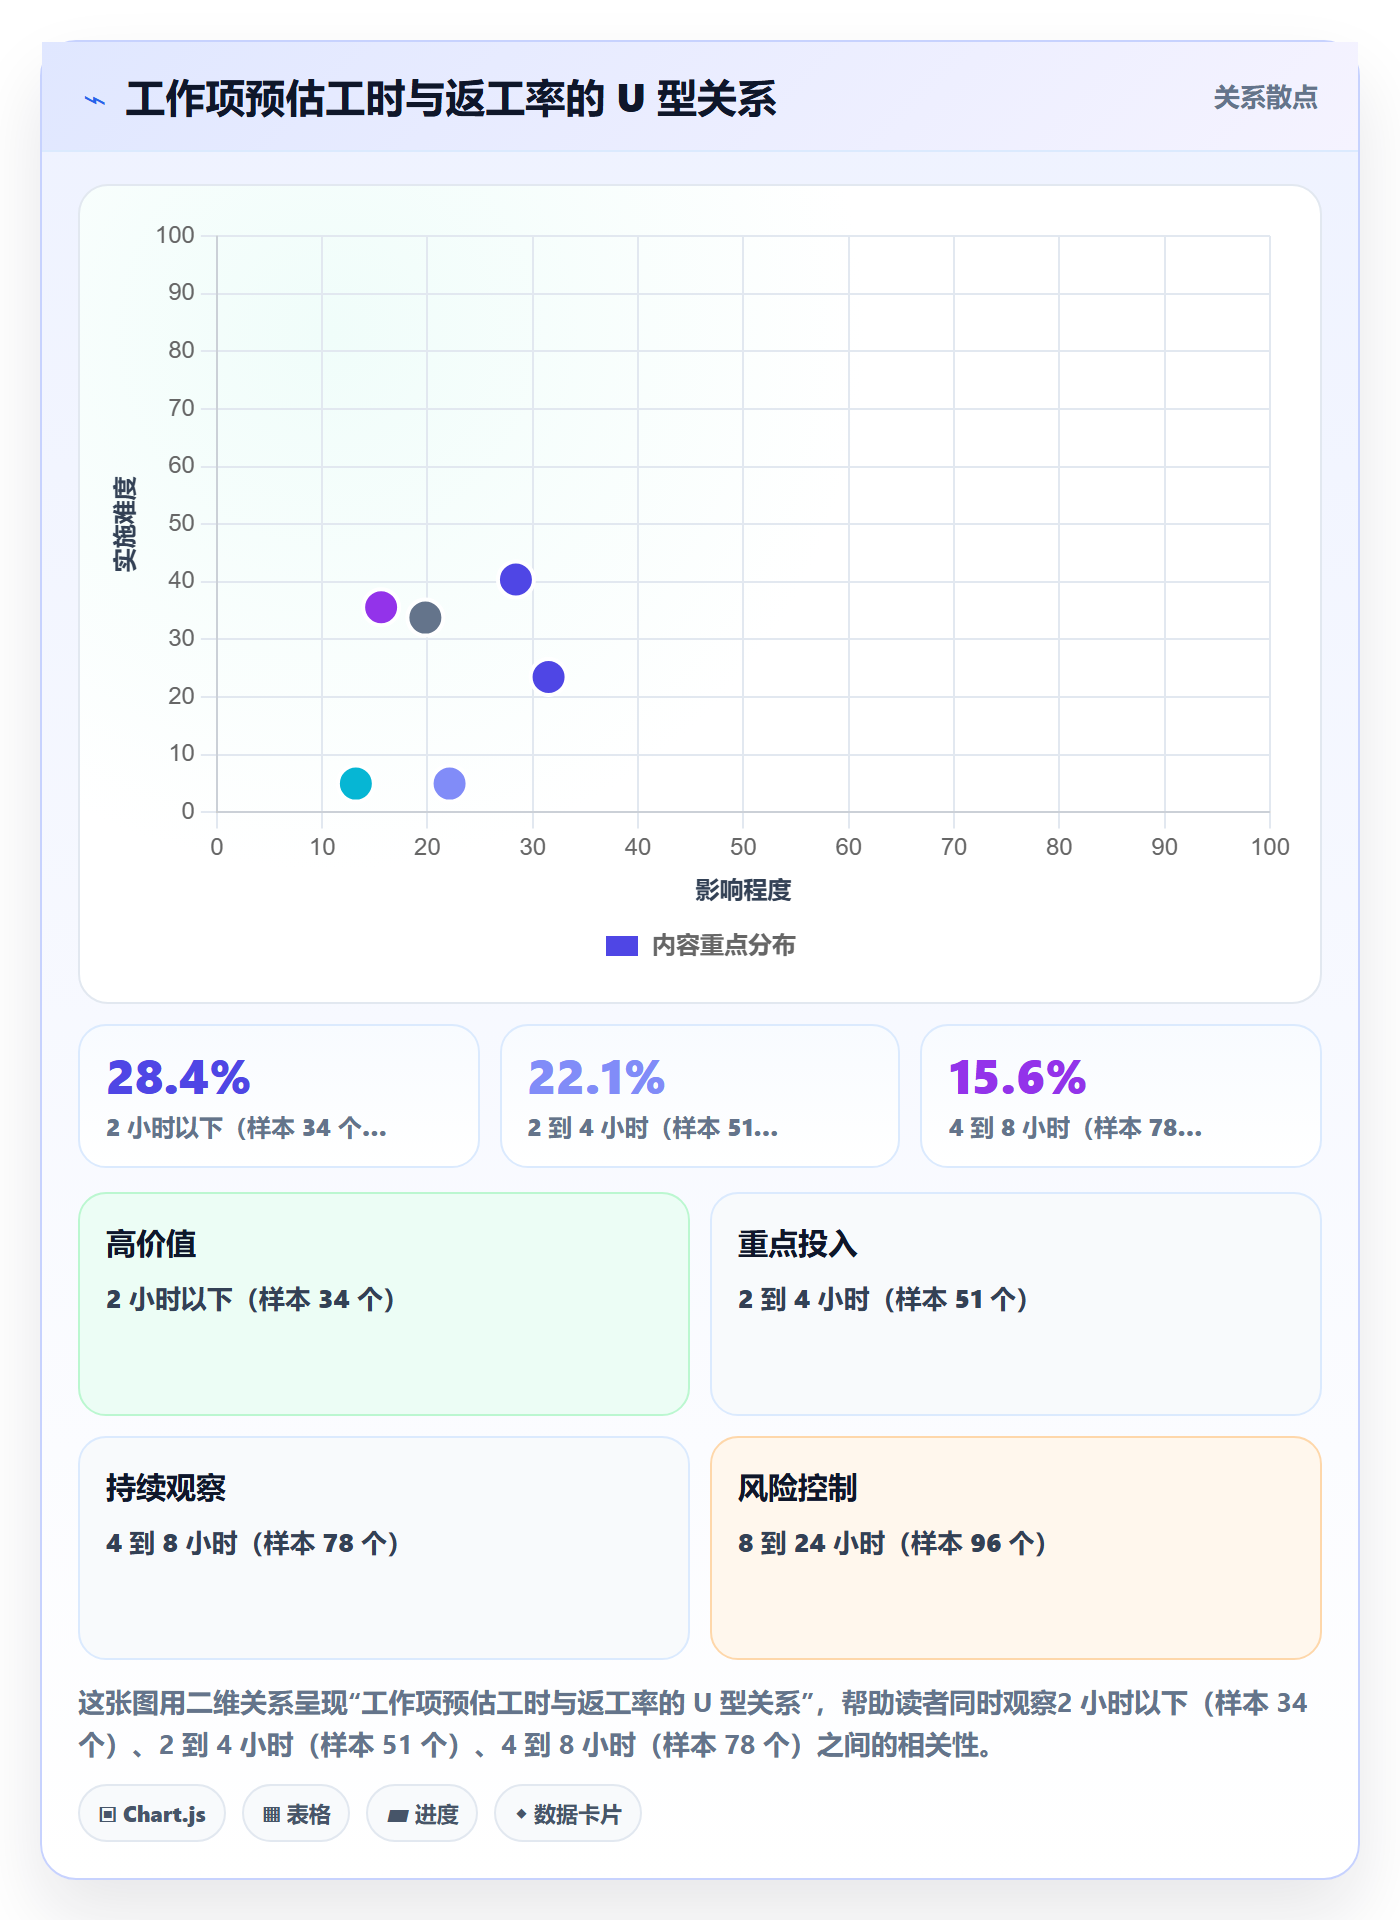Click the 表格 tag chip
1400x1920 pixels.
296,1814
